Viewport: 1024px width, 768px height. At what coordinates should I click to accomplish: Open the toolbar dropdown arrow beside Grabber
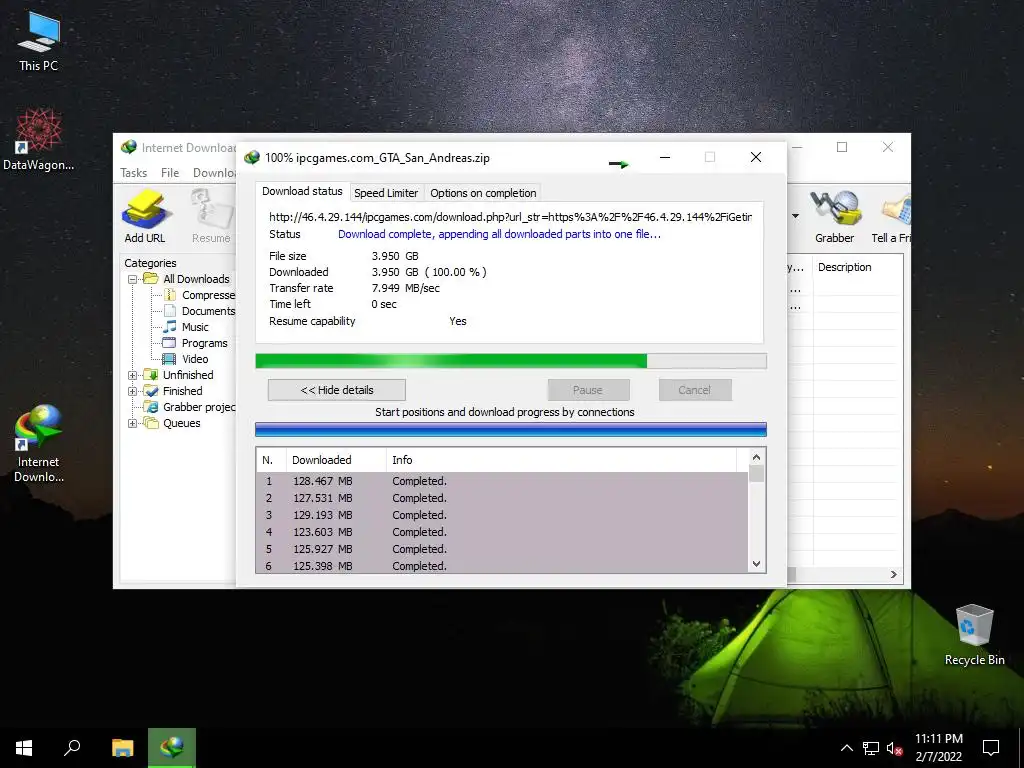pos(795,216)
